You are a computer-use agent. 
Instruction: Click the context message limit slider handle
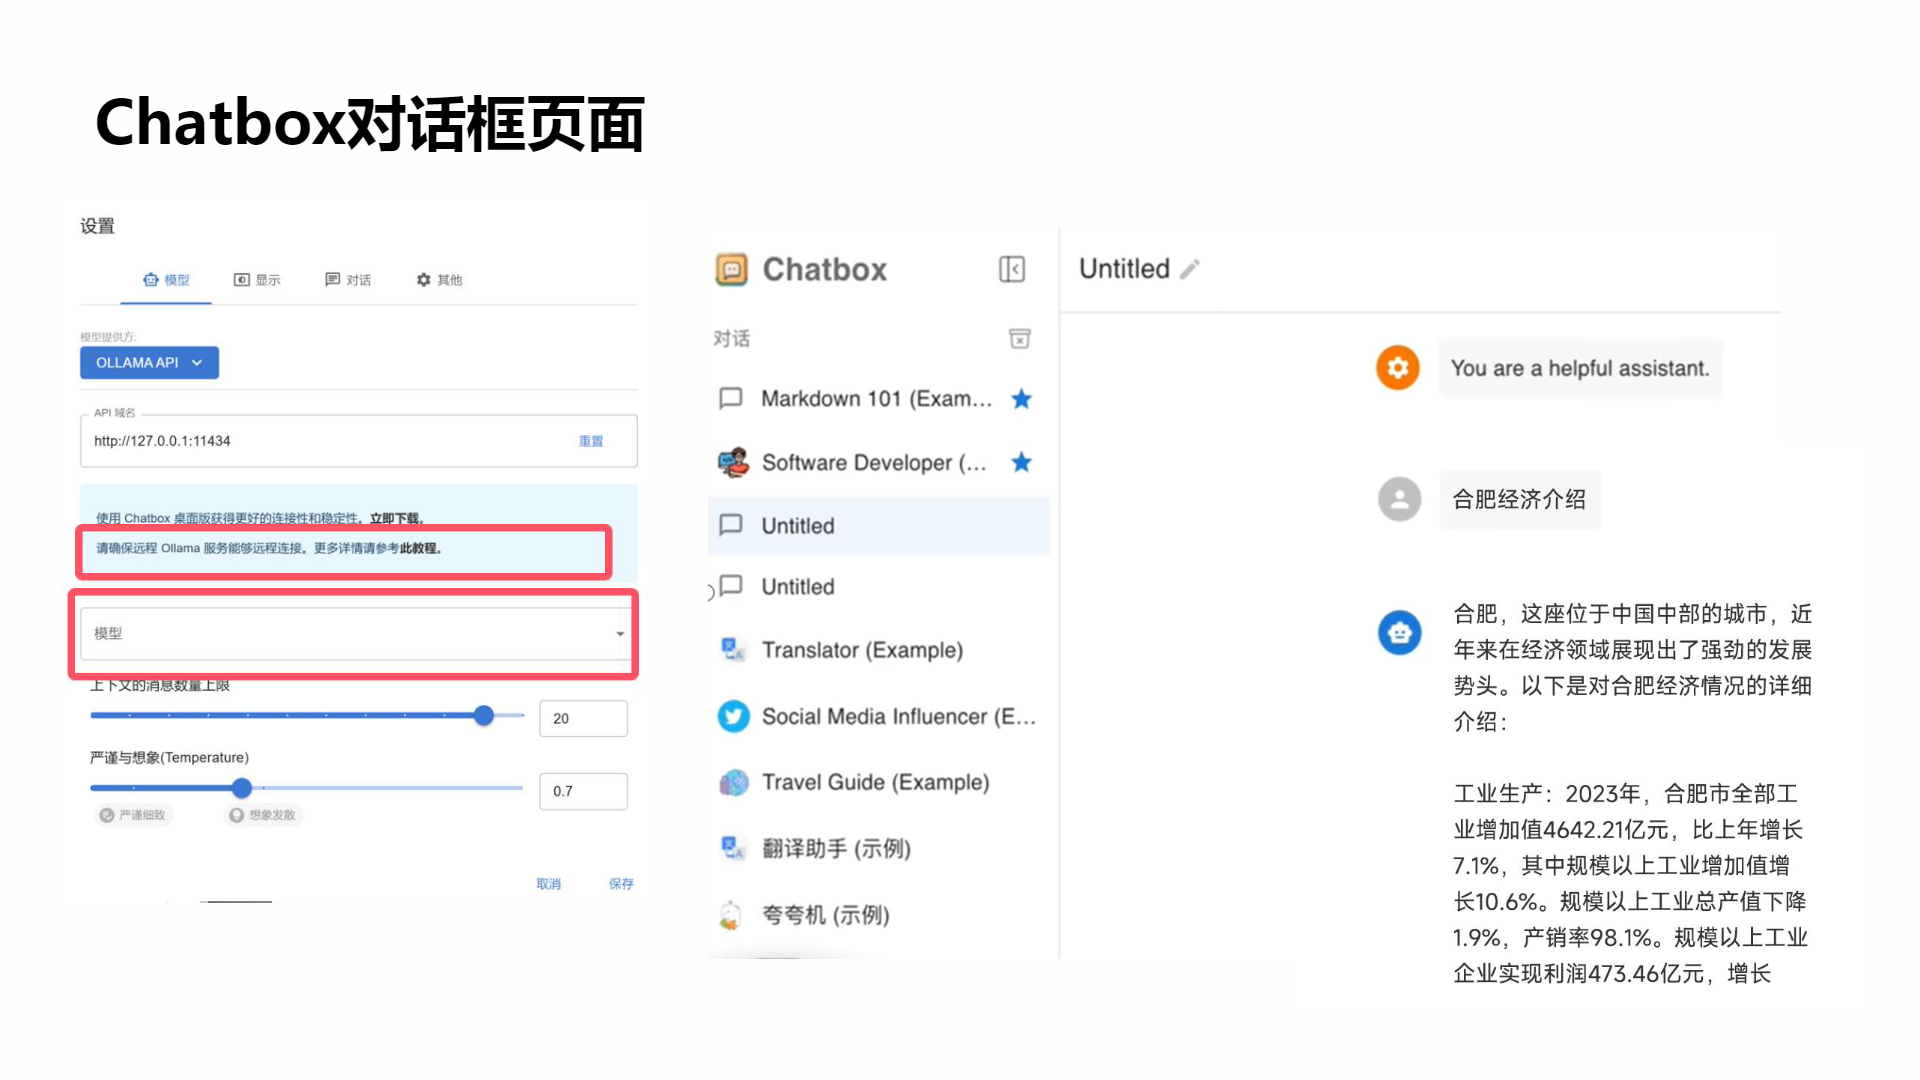point(484,715)
